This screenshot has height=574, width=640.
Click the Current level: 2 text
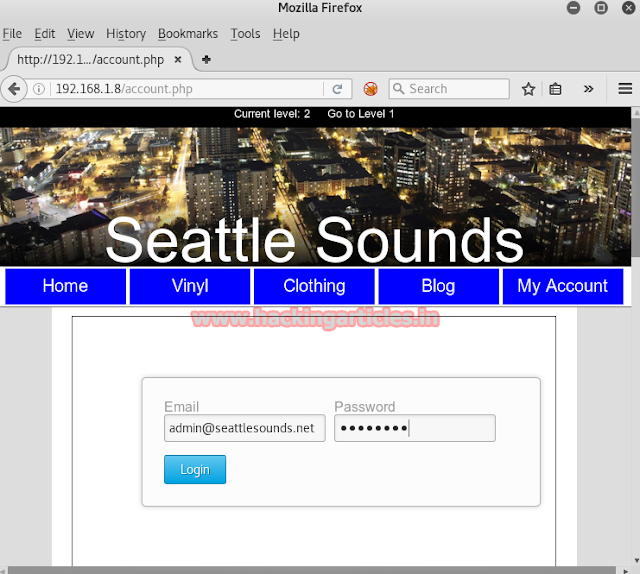[x=272, y=114]
